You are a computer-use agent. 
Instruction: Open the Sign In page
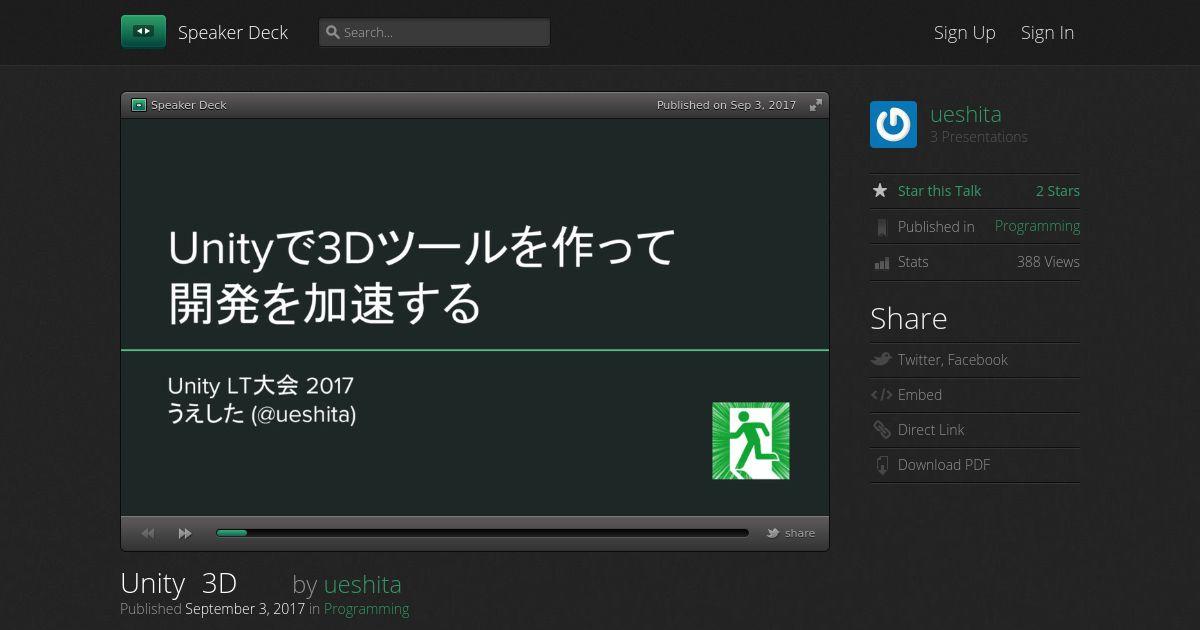pyautogui.click(x=1047, y=32)
